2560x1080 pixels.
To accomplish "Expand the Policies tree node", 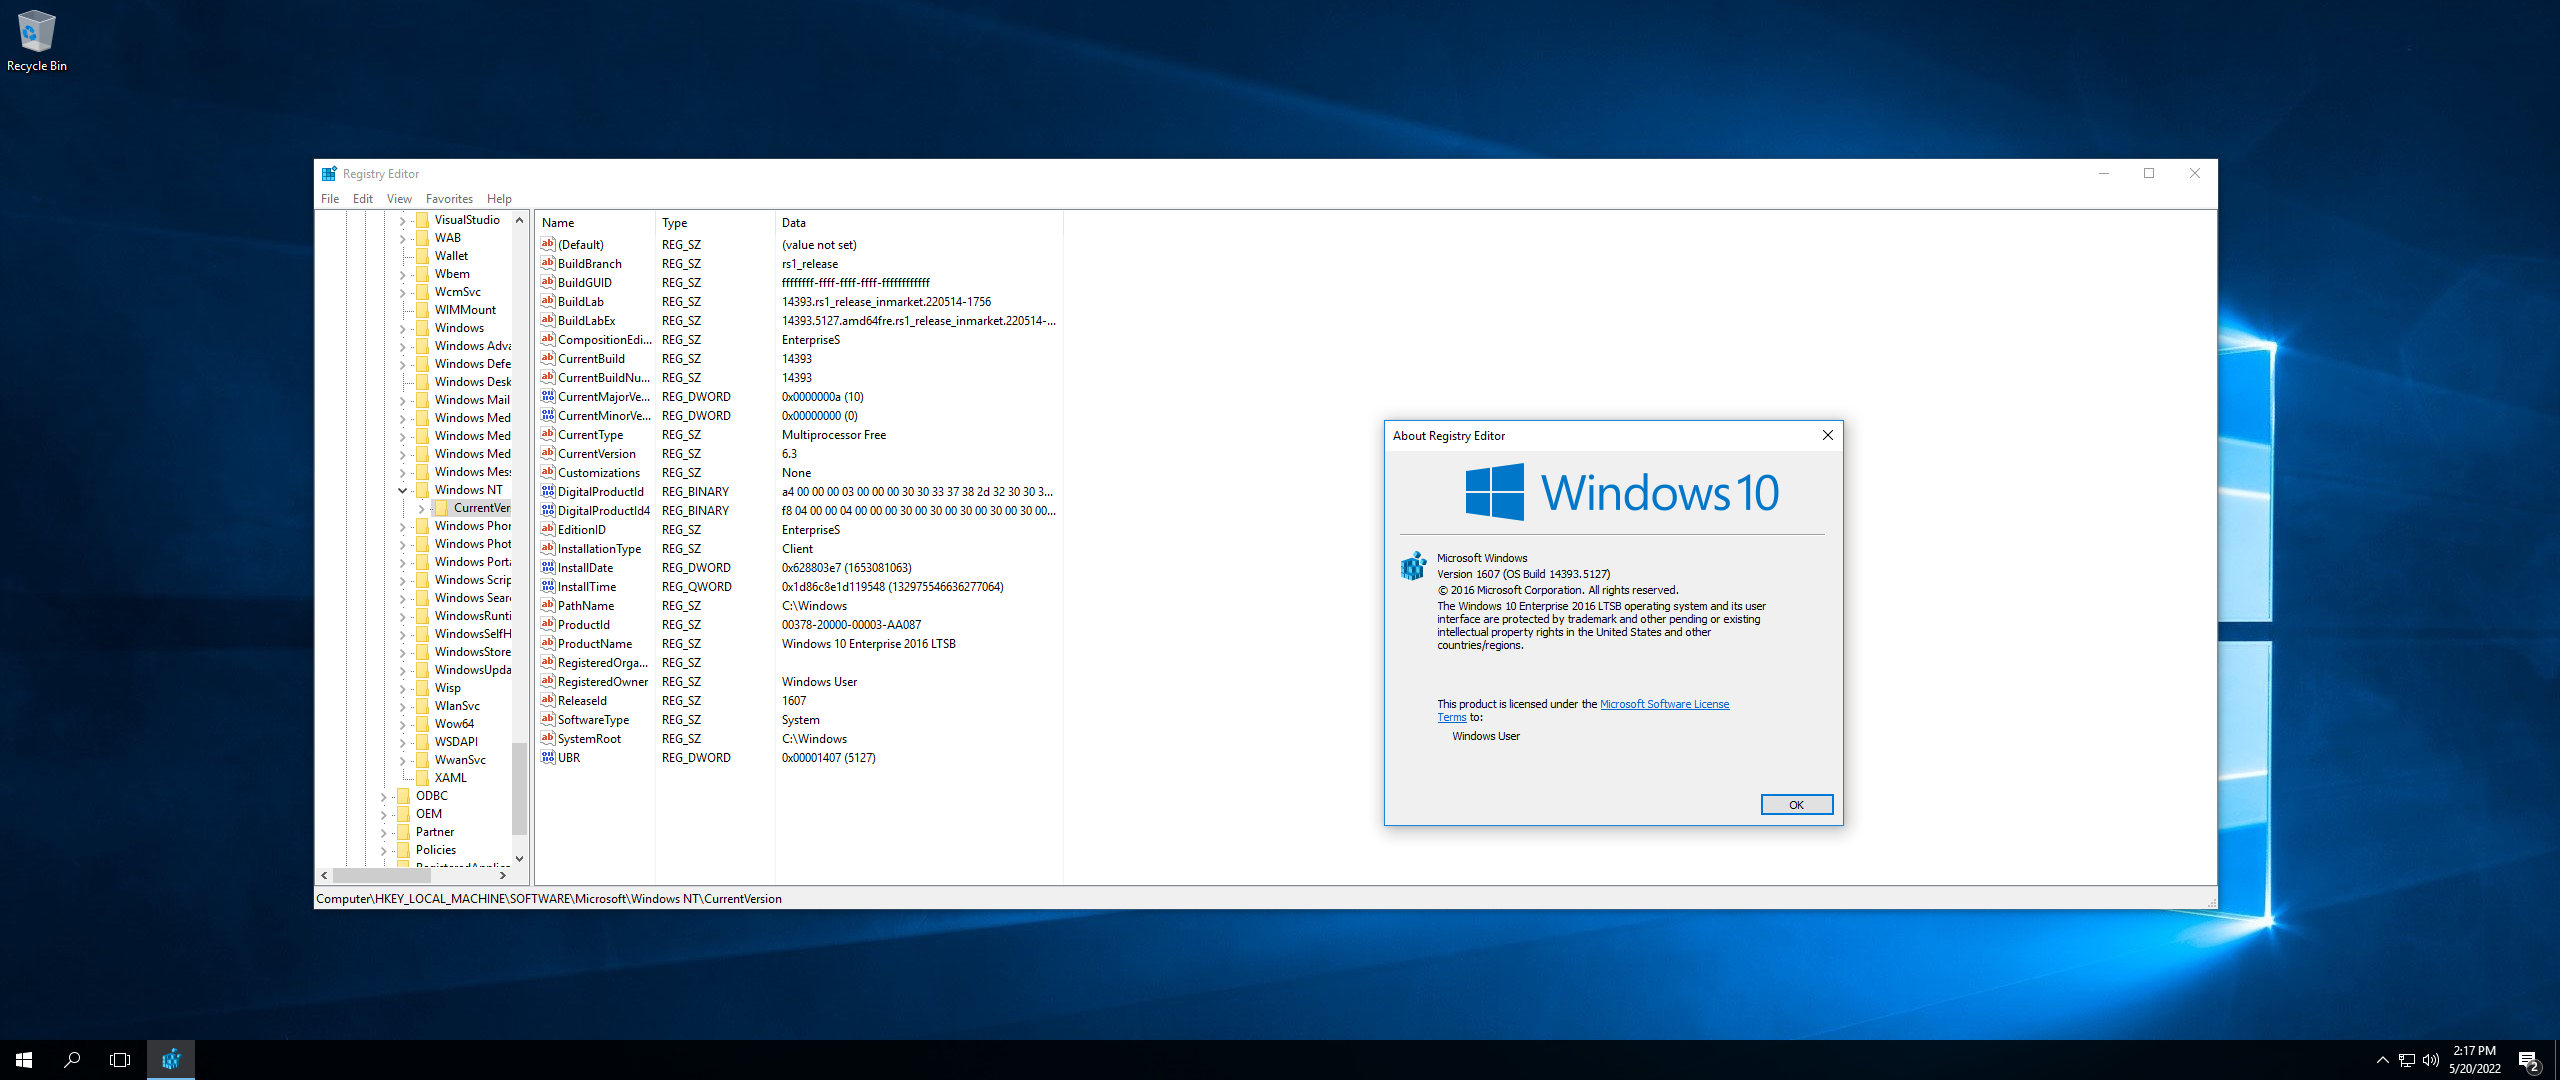I will coord(384,850).
